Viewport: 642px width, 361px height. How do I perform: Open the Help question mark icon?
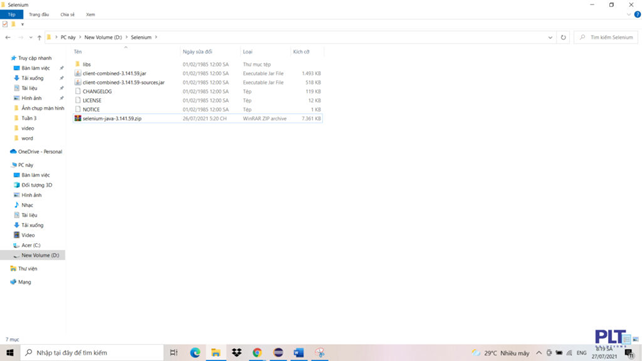(637, 14)
